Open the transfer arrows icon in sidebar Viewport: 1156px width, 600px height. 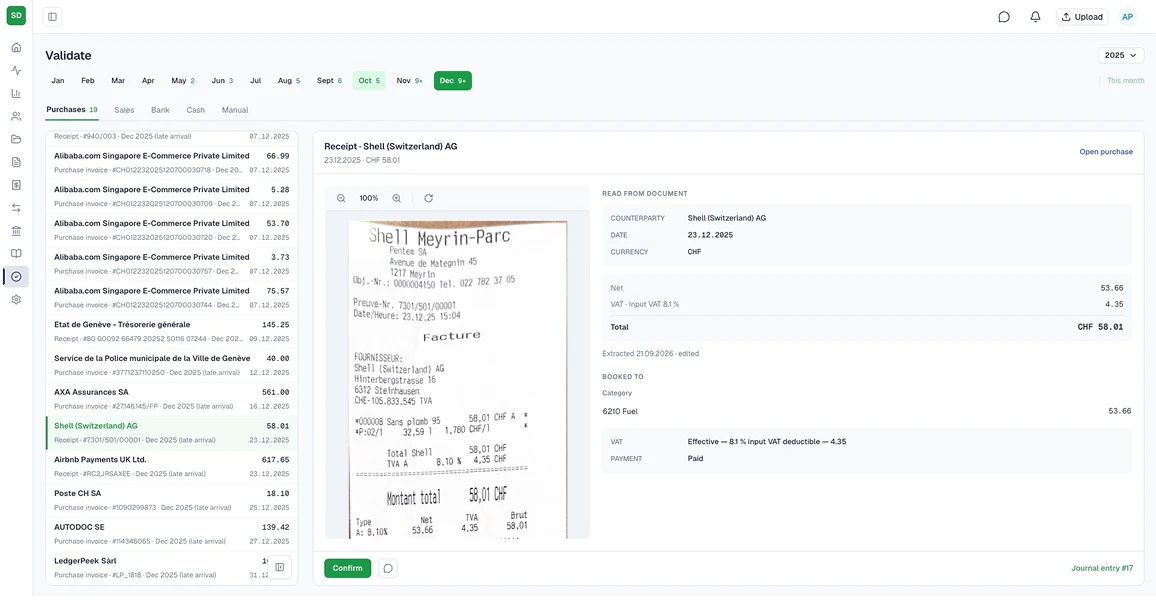pos(16,208)
